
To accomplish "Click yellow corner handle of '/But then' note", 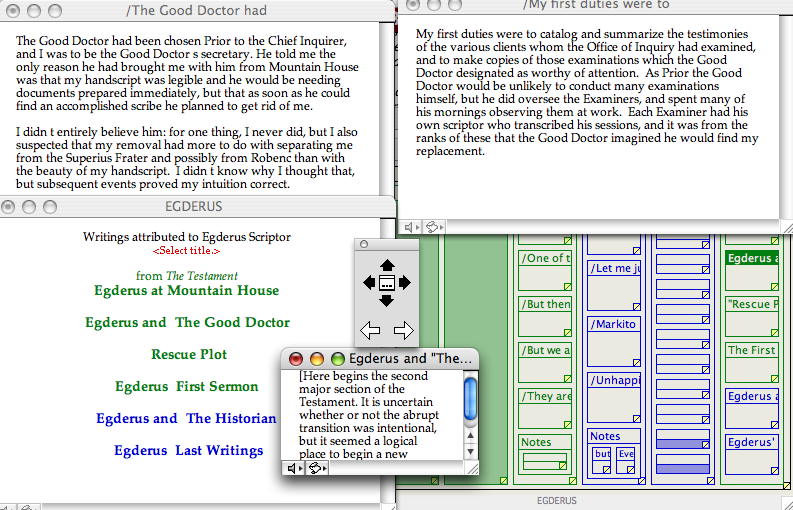I will 567,333.
